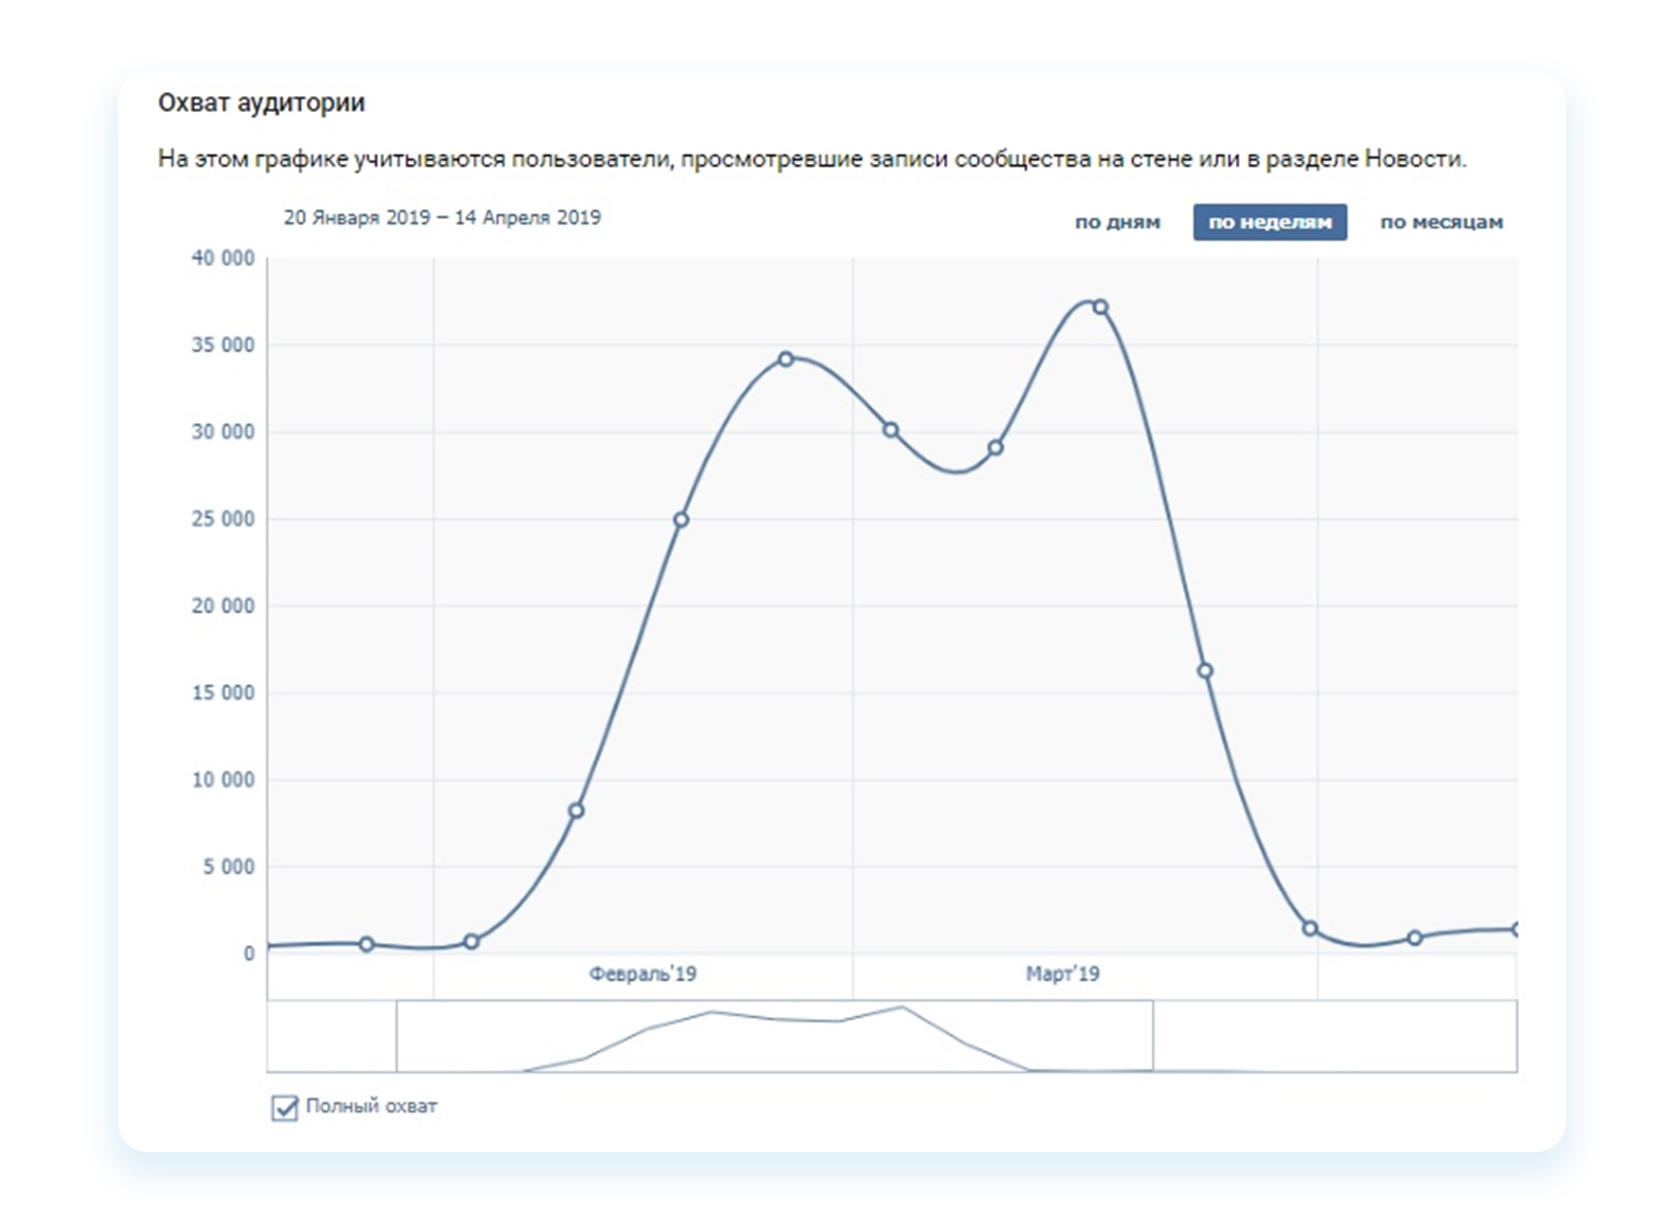Click the "Март'19" axis label
1680x1220 pixels.
(x=1062, y=974)
